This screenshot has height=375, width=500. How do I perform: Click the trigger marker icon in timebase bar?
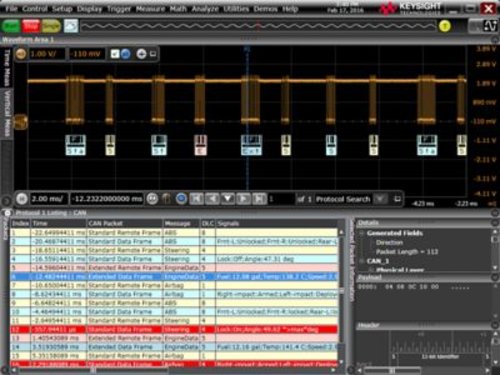(166, 199)
